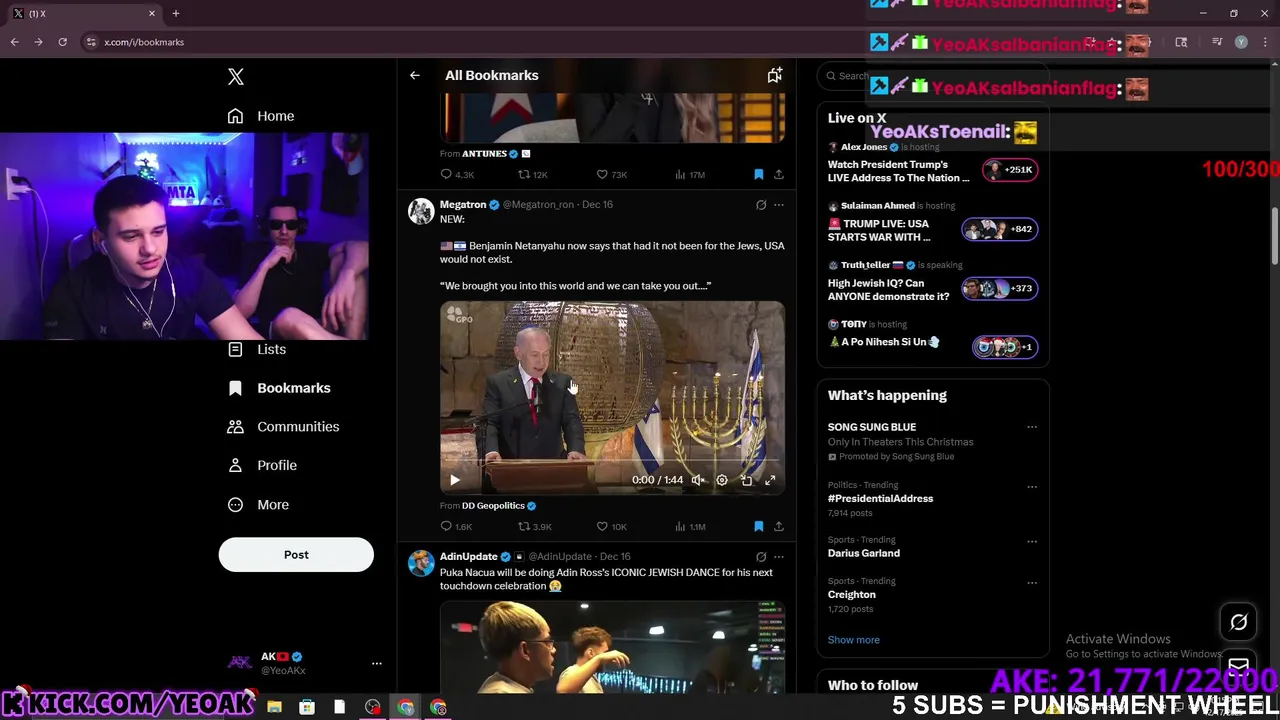Like Megatron's post with 10K likes
Image resolution: width=1280 pixels, height=720 pixels.
click(x=611, y=526)
